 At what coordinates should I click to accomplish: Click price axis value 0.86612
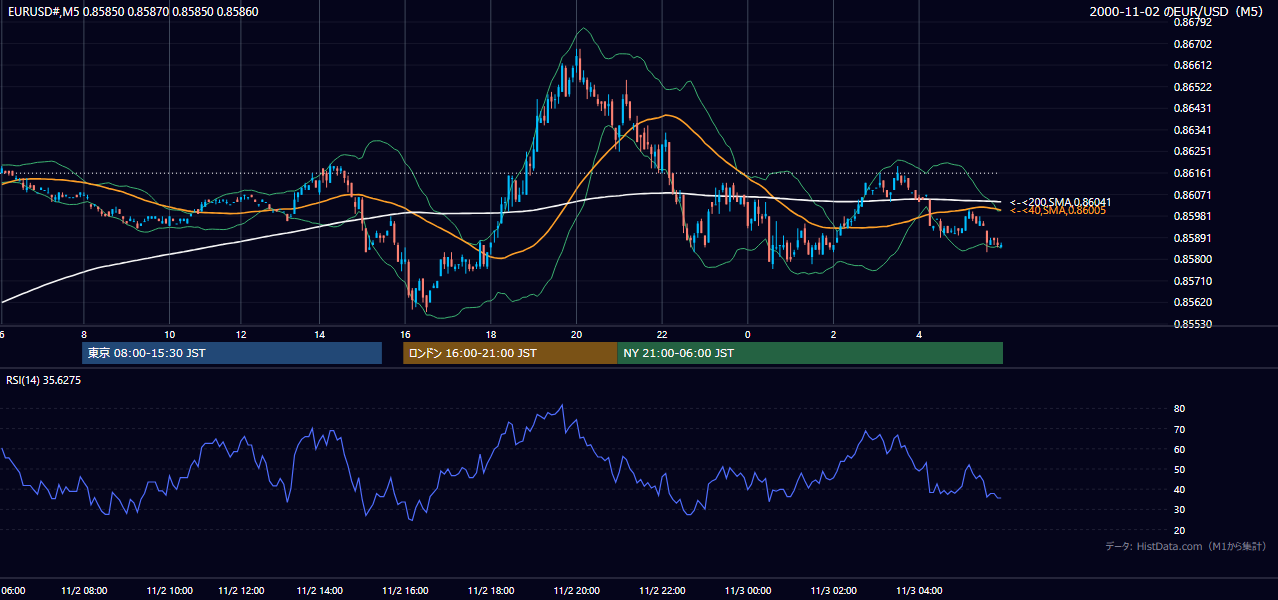[x=1192, y=65]
